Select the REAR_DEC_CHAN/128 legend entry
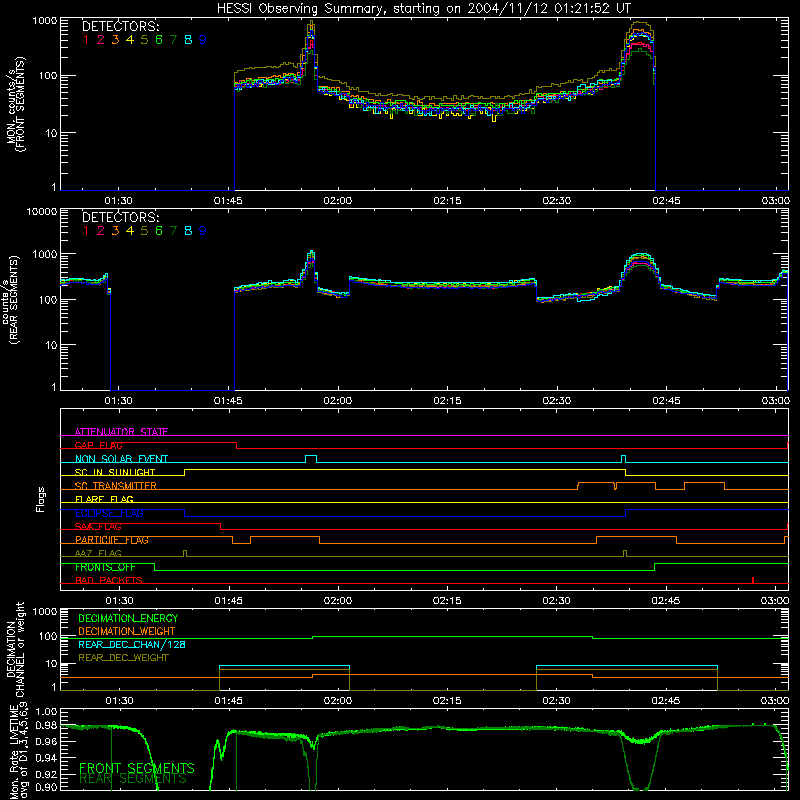Screen dimensions: 800x800 [132, 644]
